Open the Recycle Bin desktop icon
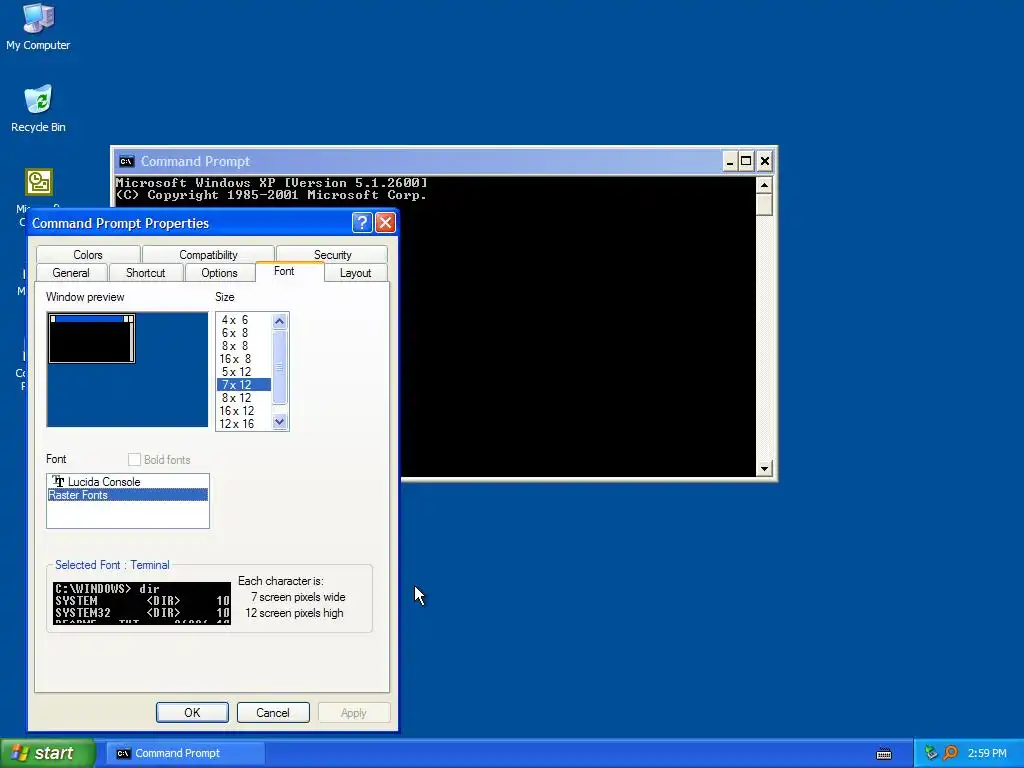Screen dimensions: 1024x768 [x=38, y=108]
